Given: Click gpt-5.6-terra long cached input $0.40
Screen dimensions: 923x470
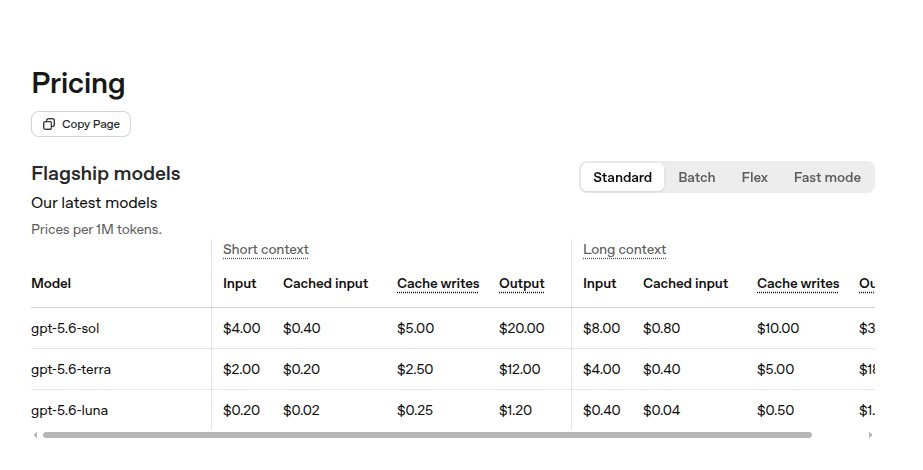Looking at the screenshot, I should [661, 369].
